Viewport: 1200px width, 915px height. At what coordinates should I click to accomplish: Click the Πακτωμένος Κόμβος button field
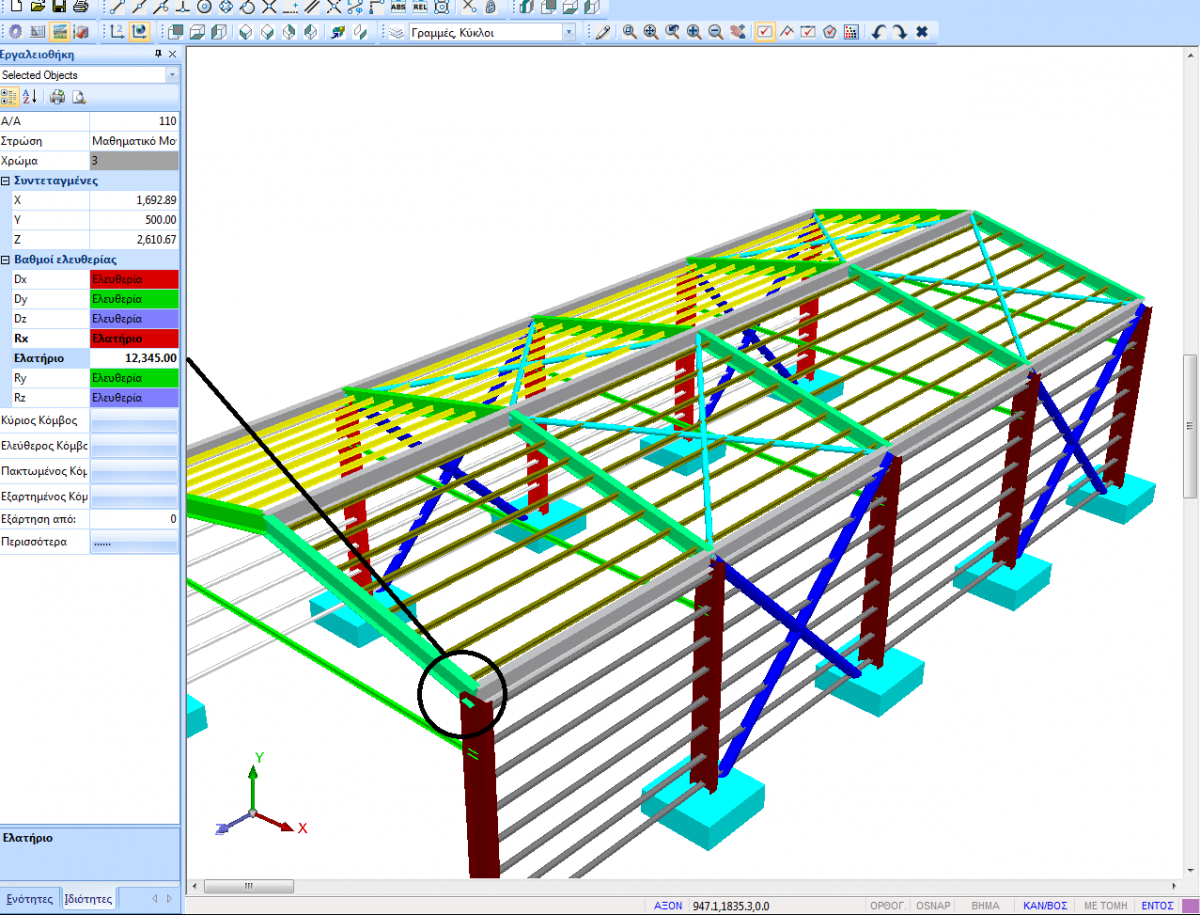(134, 469)
